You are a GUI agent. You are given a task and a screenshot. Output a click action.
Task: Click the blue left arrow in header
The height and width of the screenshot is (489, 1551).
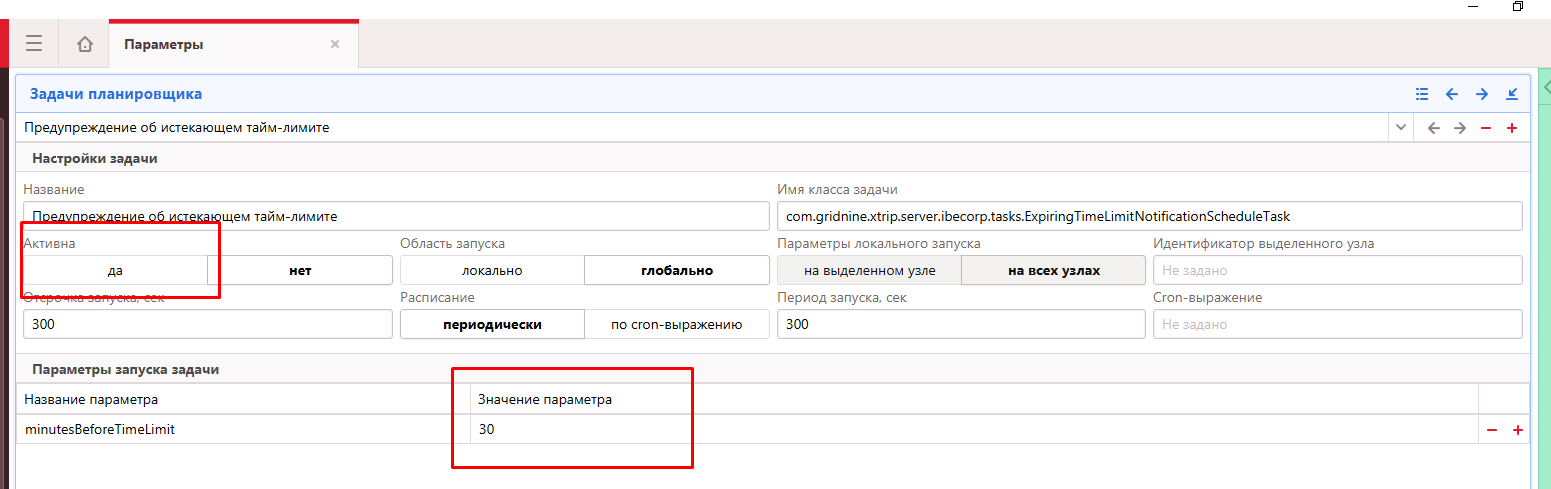click(x=1452, y=94)
